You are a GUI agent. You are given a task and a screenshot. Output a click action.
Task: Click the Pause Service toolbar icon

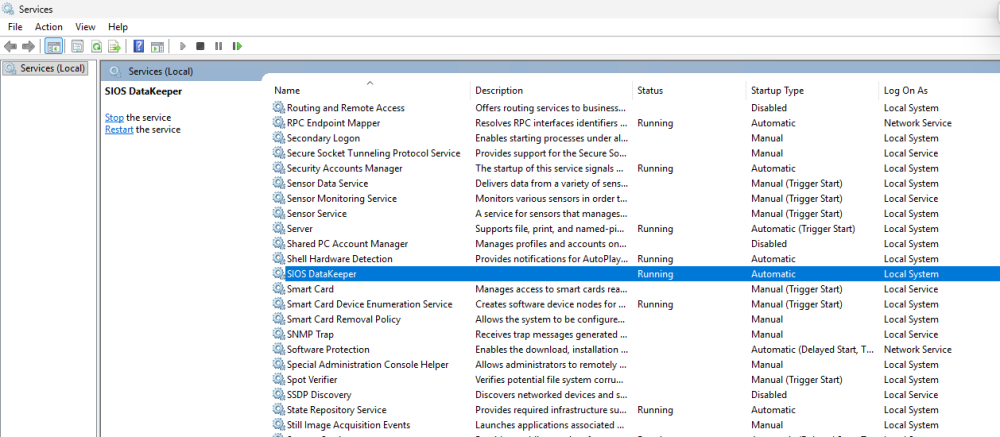pyautogui.click(x=218, y=46)
